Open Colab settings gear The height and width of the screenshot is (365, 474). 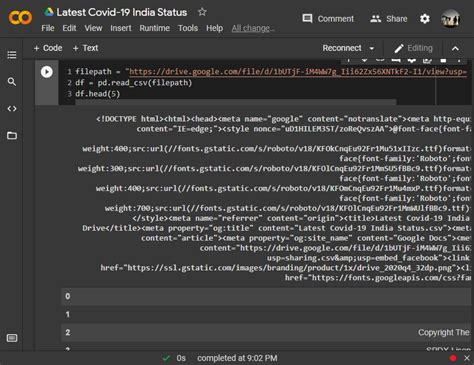point(425,19)
